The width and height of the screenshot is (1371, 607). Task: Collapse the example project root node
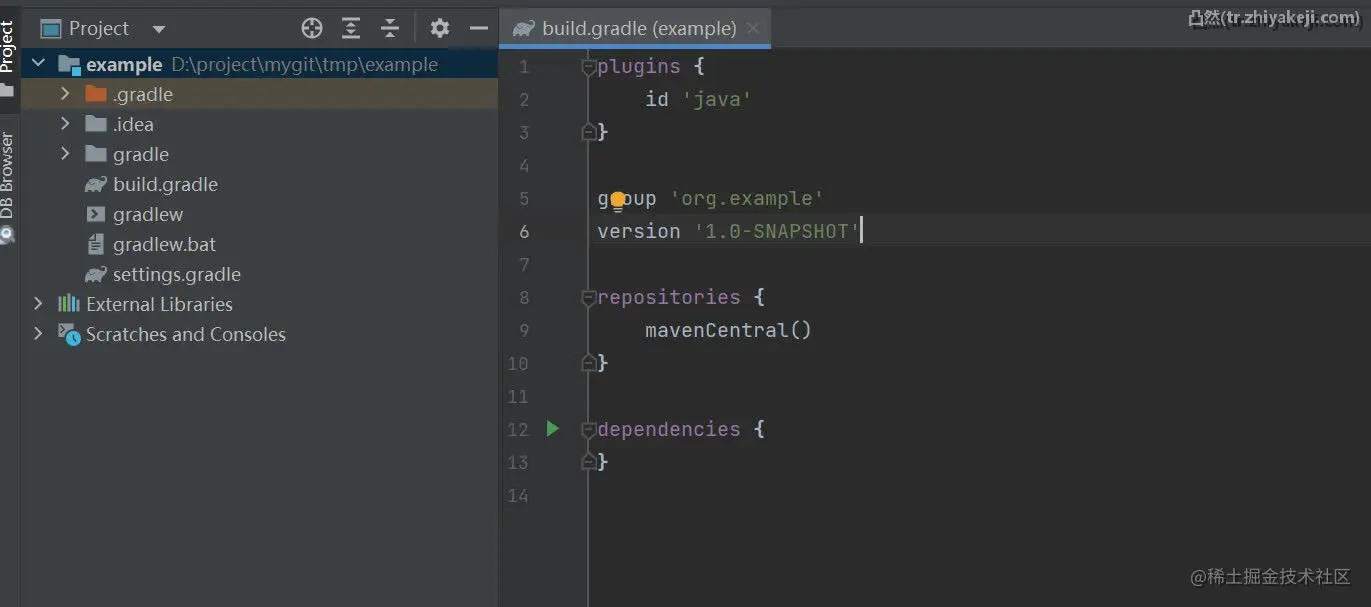[38, 64]
